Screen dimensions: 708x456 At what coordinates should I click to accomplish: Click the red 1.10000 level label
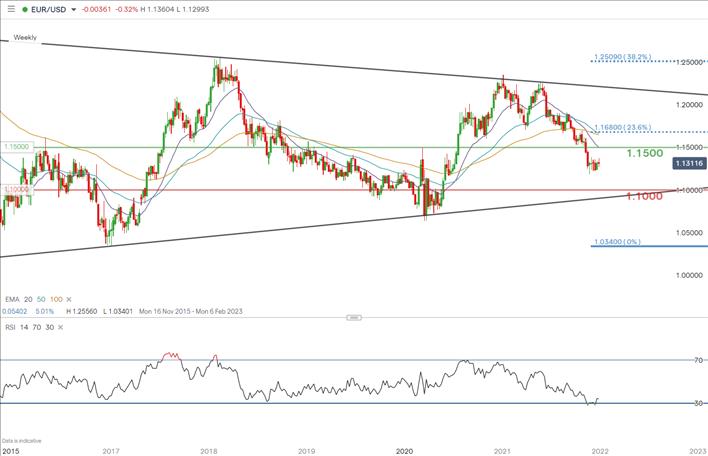pos(17,189)
